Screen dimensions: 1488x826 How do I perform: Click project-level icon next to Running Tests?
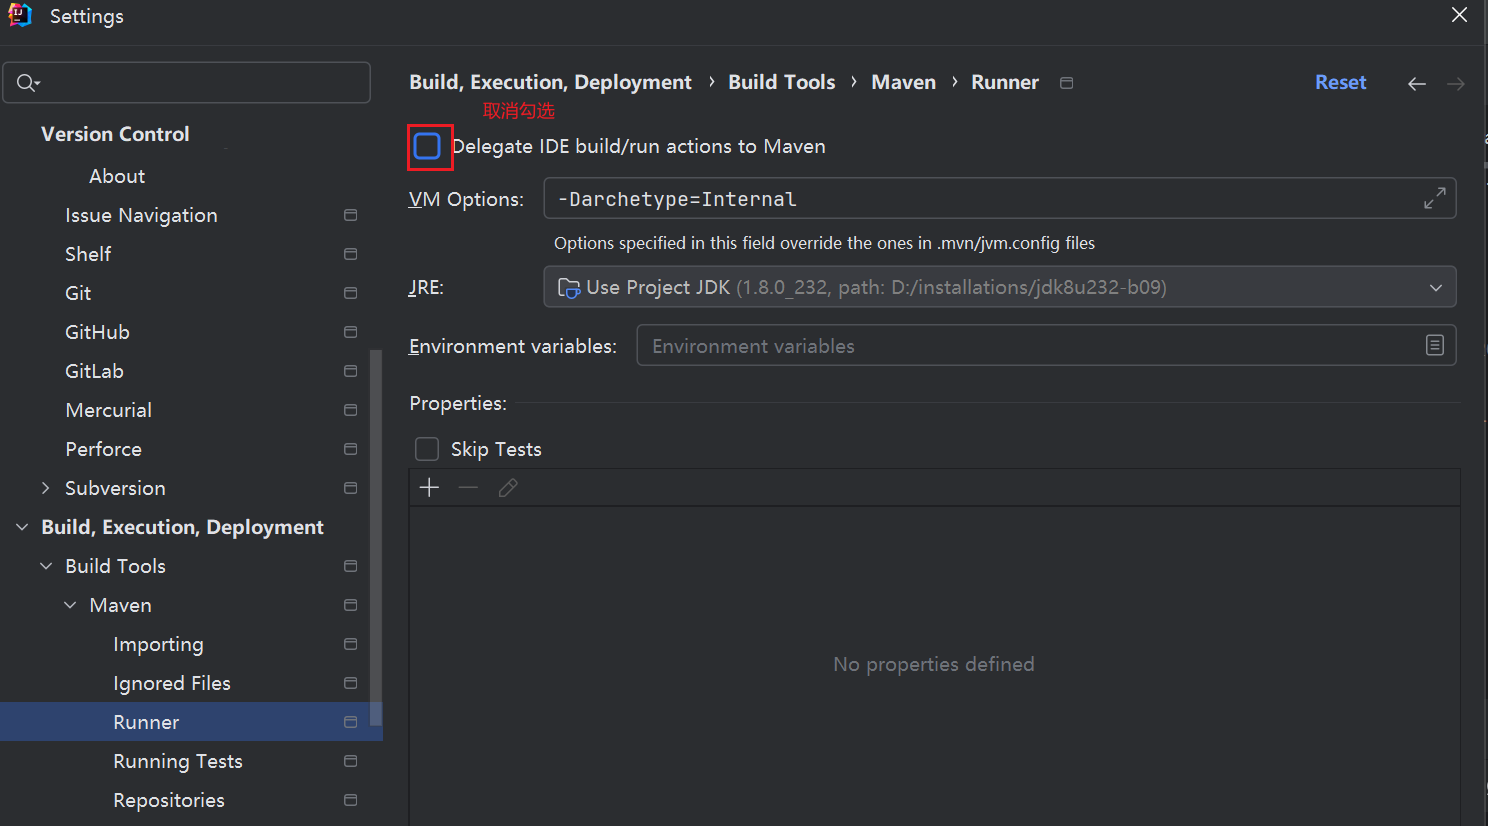click(x=351, y=761)
